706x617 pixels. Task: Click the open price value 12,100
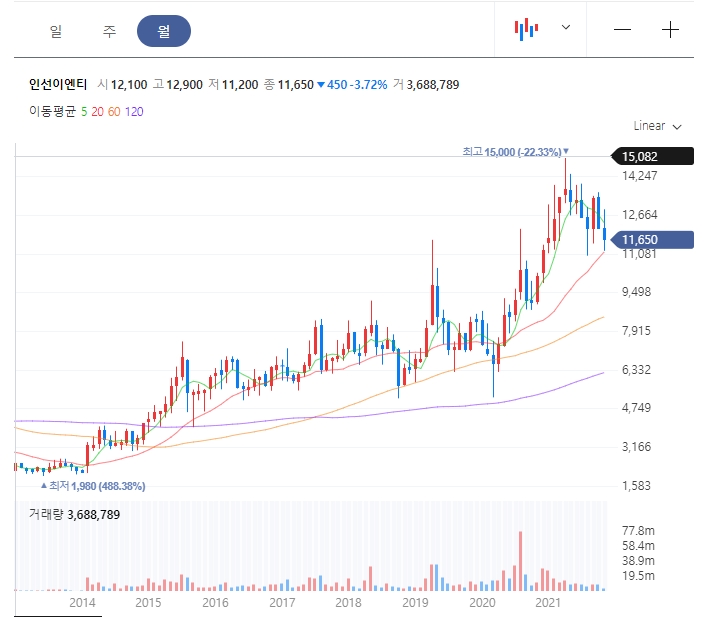tap(129, 85)
